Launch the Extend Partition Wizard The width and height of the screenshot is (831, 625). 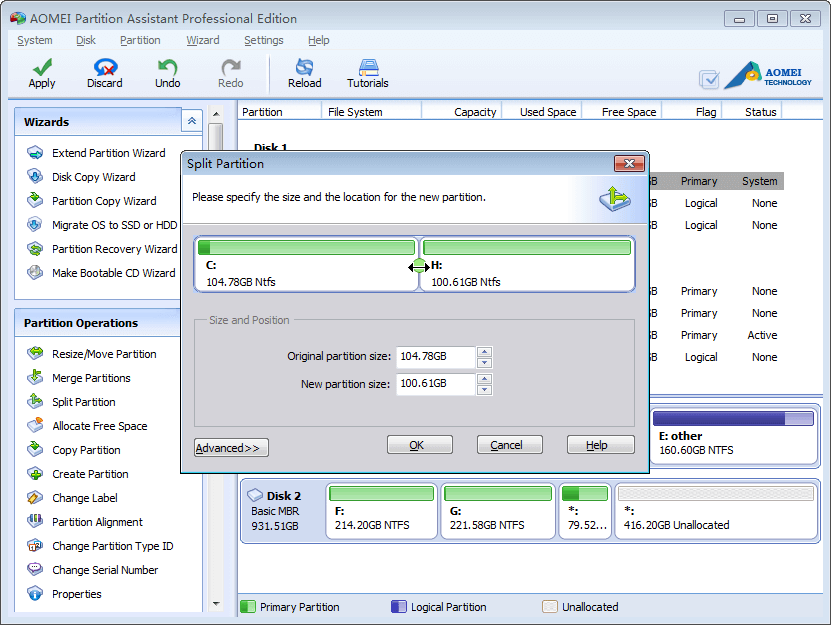(96, 153)
